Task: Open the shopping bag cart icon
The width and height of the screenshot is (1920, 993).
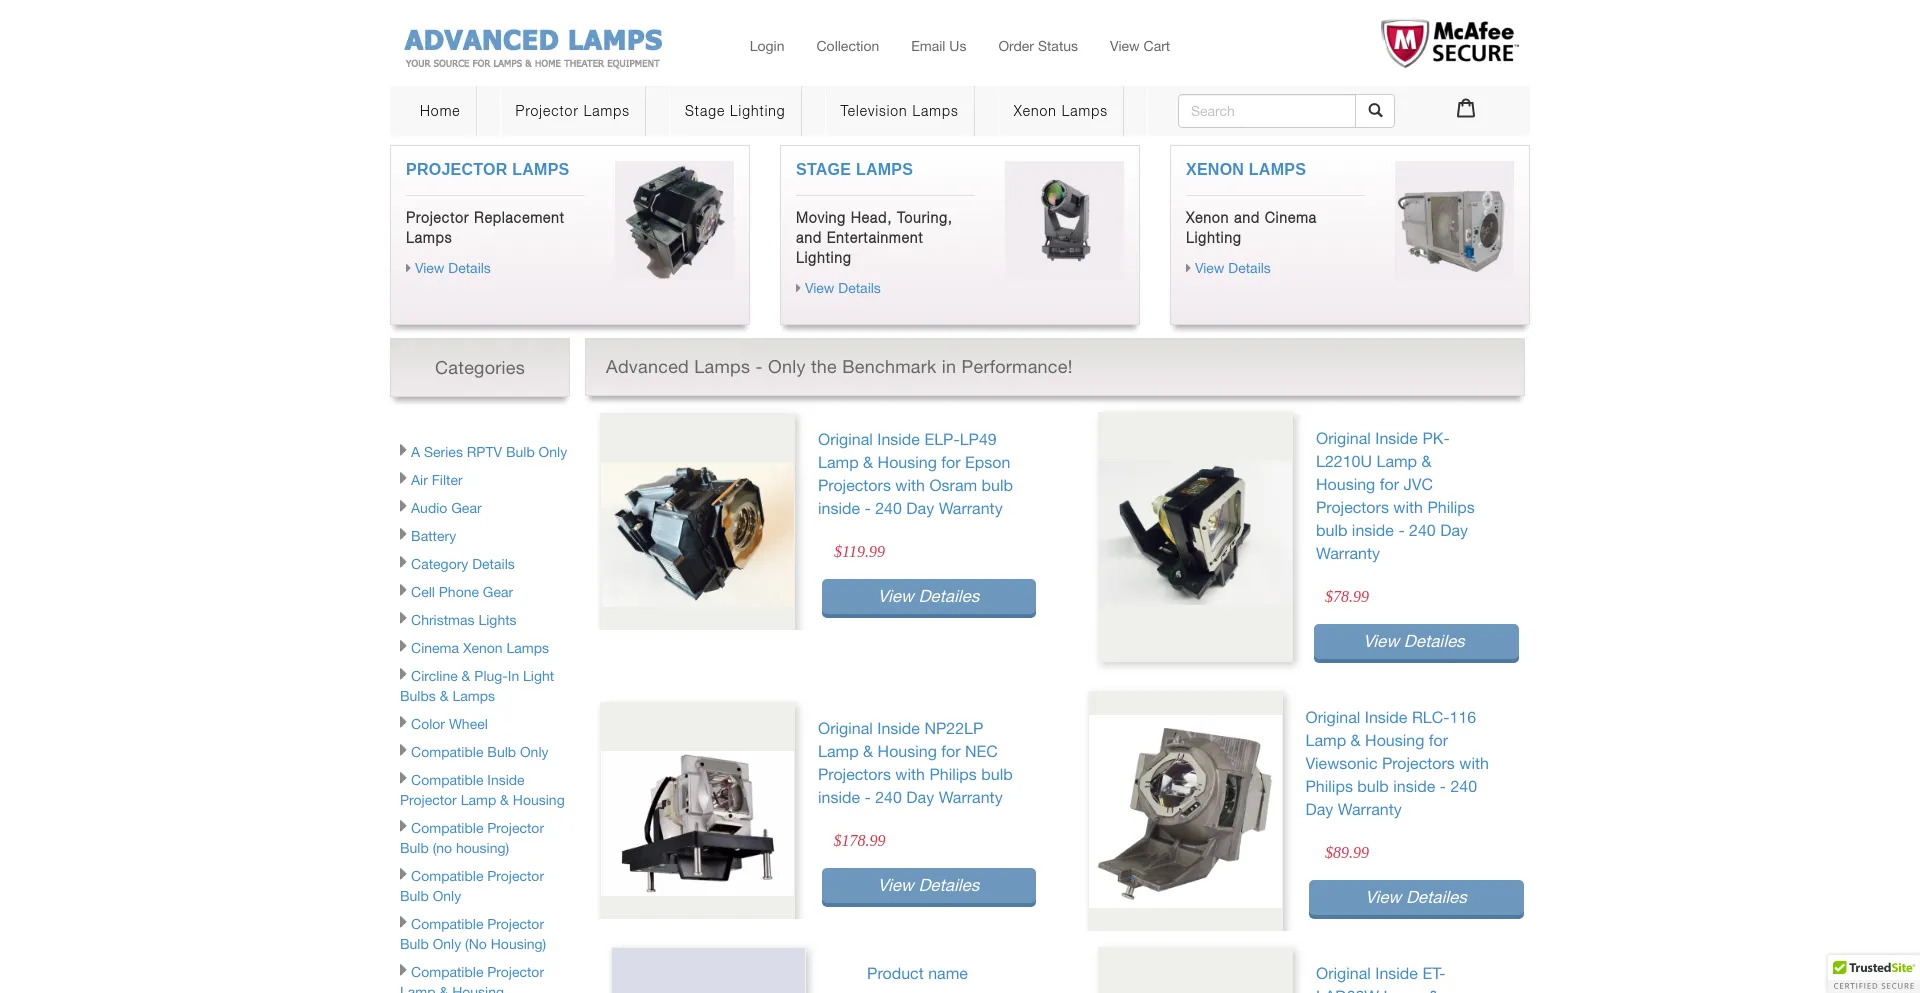Action: pyautogui.click(x=1465, y=109)
